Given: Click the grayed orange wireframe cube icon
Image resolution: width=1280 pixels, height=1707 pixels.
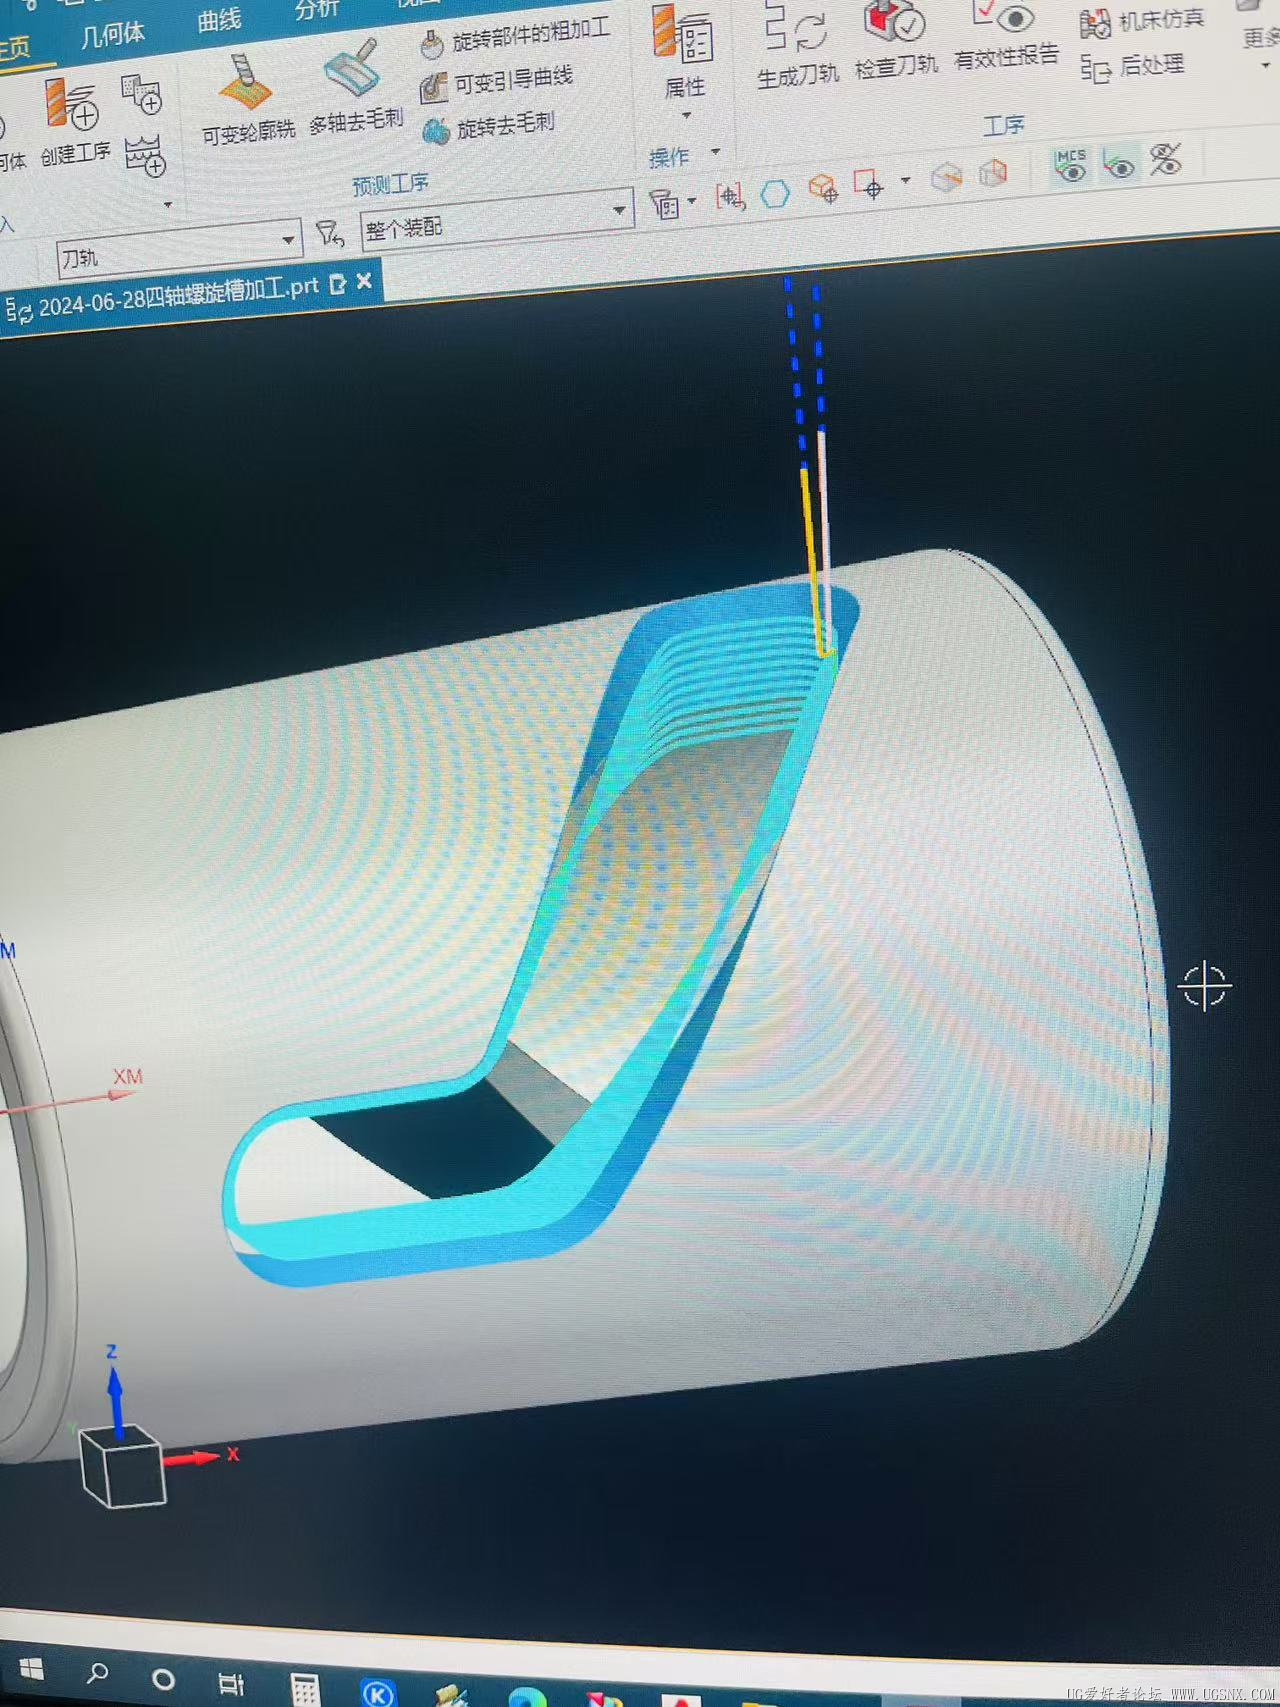Looking at the screenshot, I should 993,174.
